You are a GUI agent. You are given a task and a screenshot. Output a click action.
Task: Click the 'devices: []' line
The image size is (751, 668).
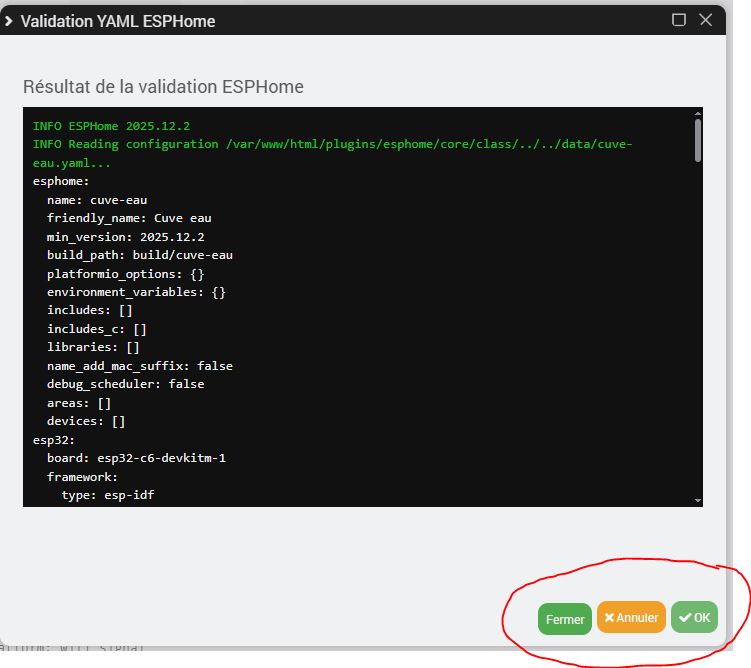[86, 421]
